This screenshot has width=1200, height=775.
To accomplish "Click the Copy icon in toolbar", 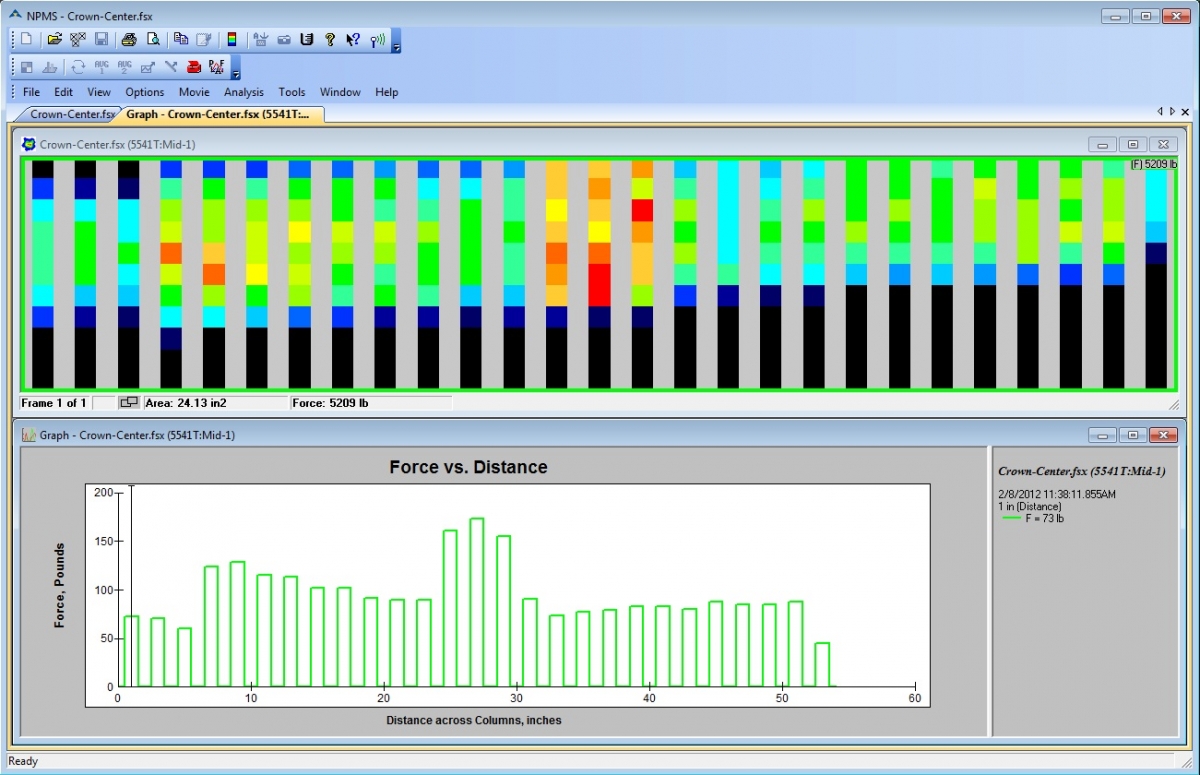I will click(x=181, y=40).
